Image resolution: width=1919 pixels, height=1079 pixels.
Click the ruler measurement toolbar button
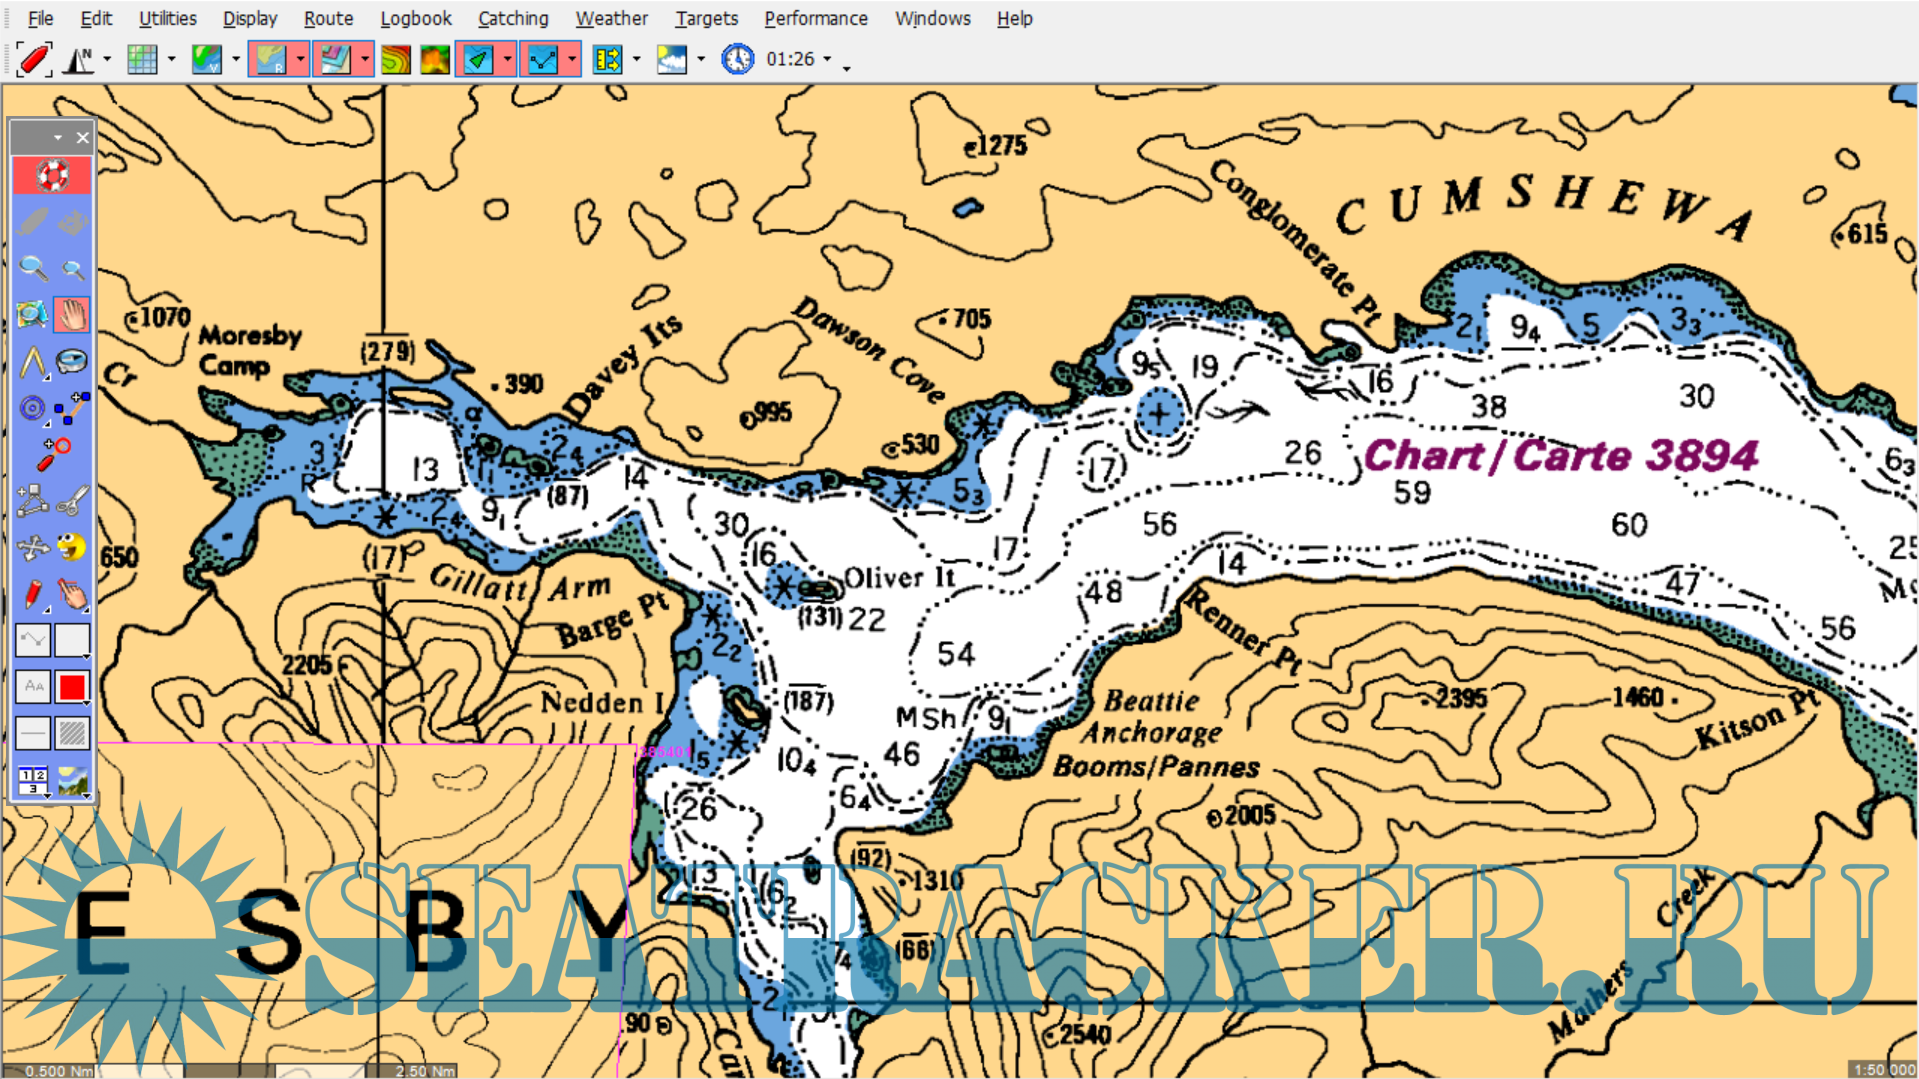606,59
